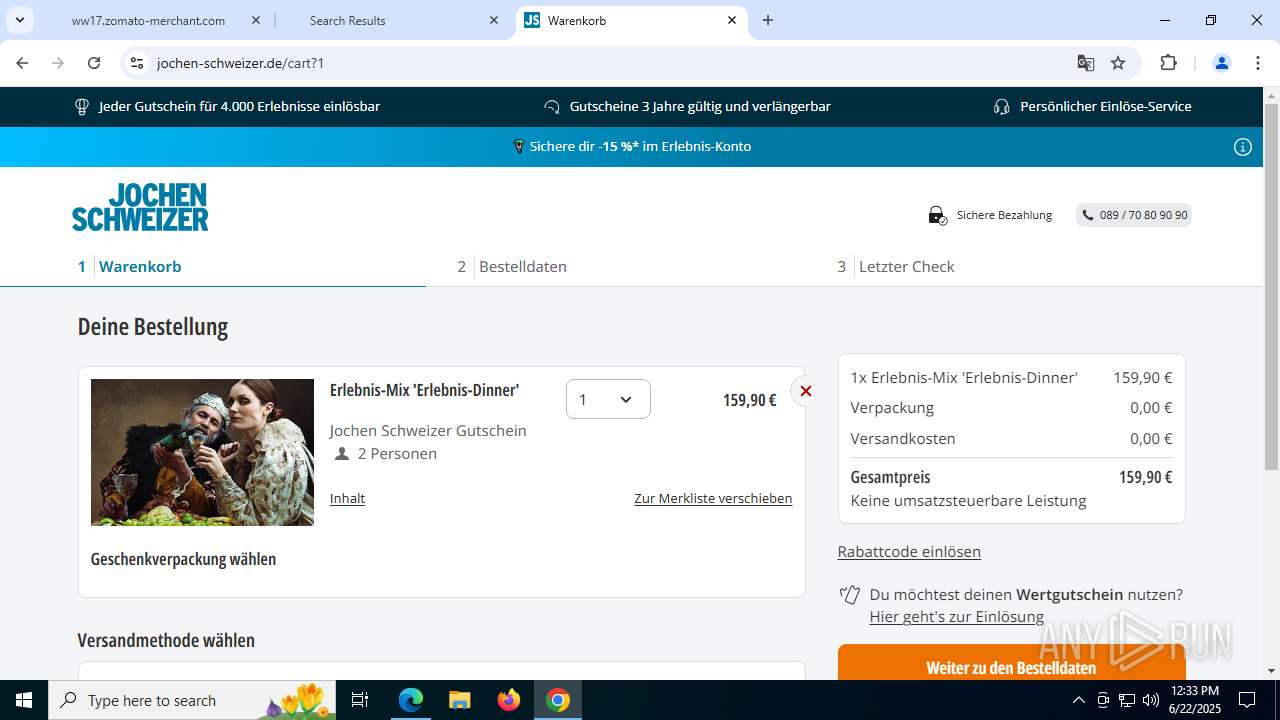Reload the current page
Viewport: 1280px width, 720px height.
(x=94, y=63)
